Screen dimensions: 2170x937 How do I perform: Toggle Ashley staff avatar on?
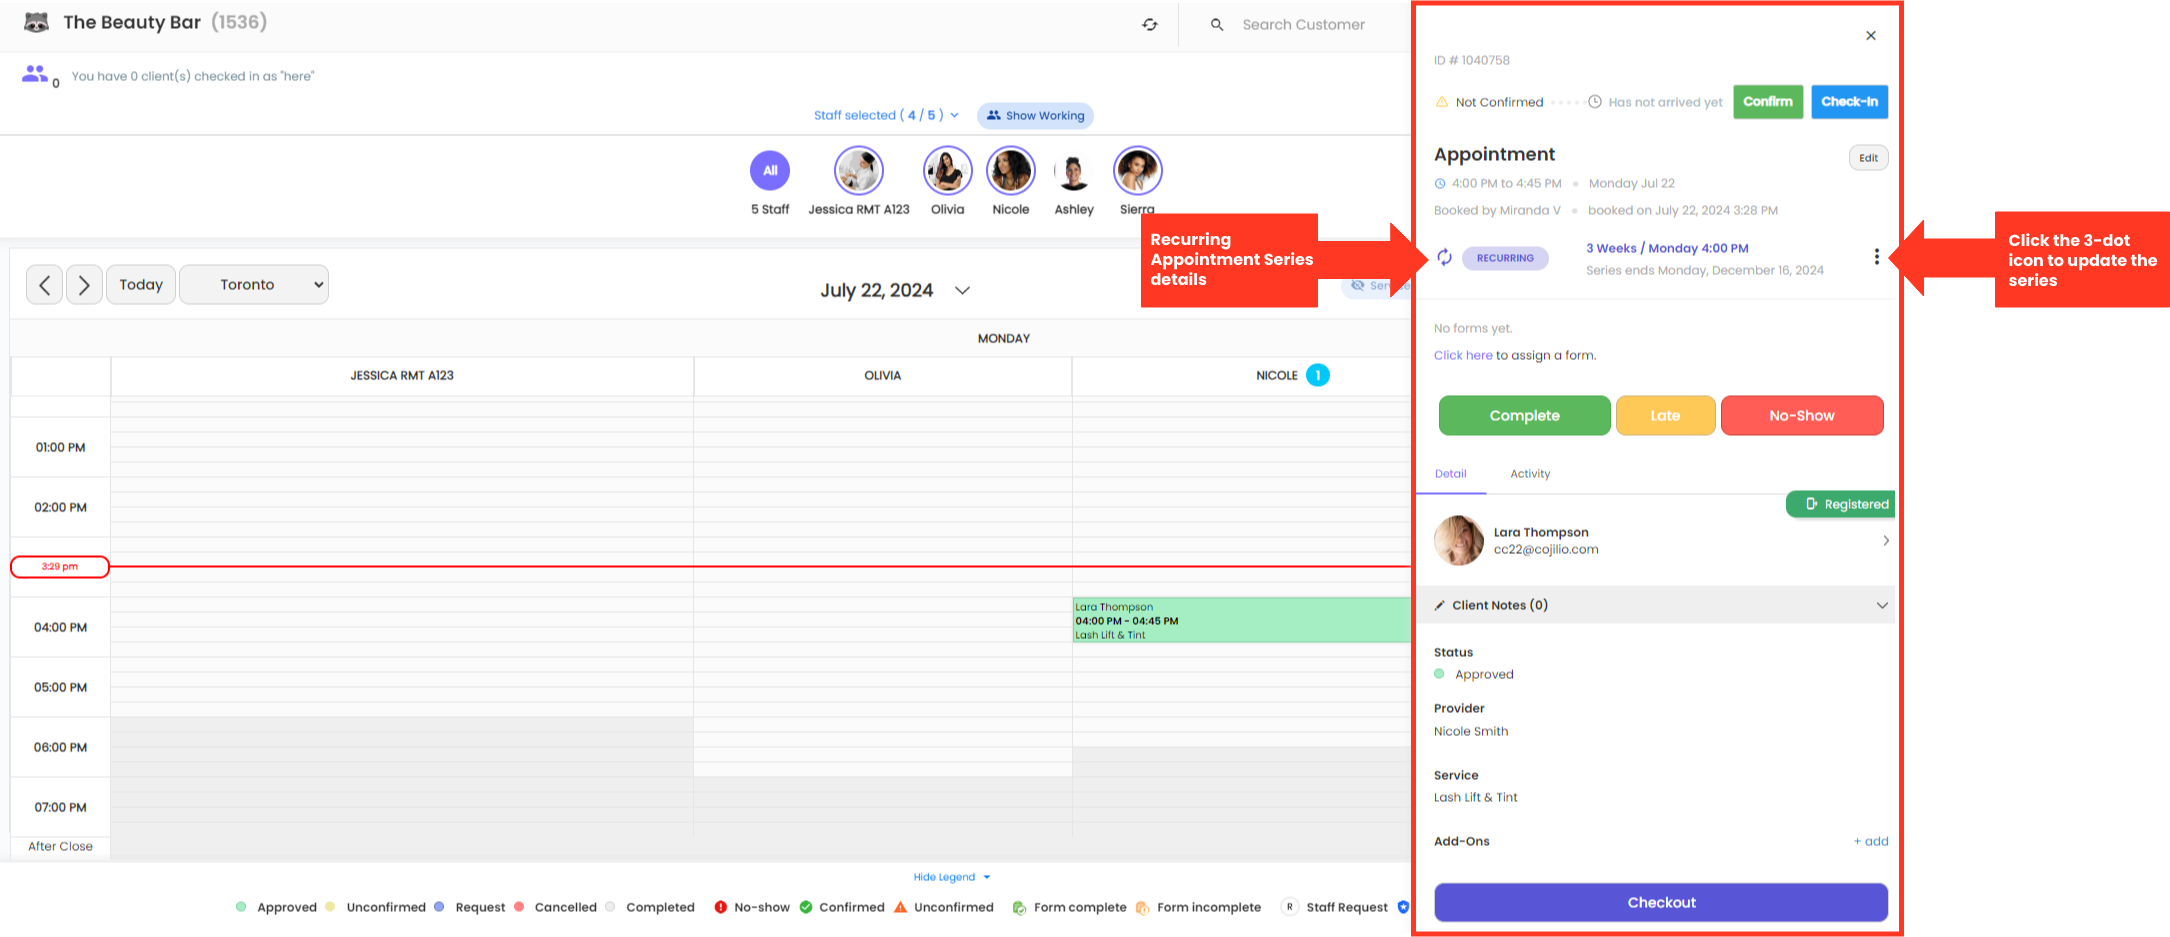click(1074, 172)
